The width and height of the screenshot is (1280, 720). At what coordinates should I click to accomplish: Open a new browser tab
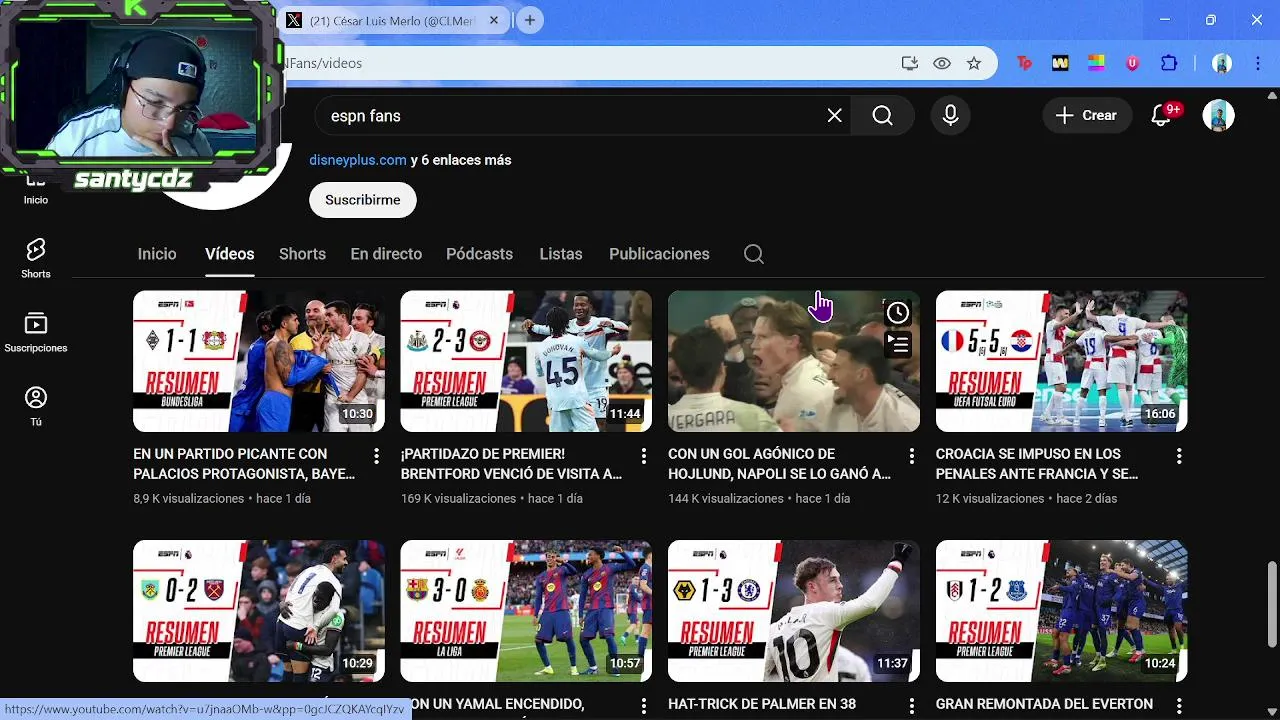530,20
